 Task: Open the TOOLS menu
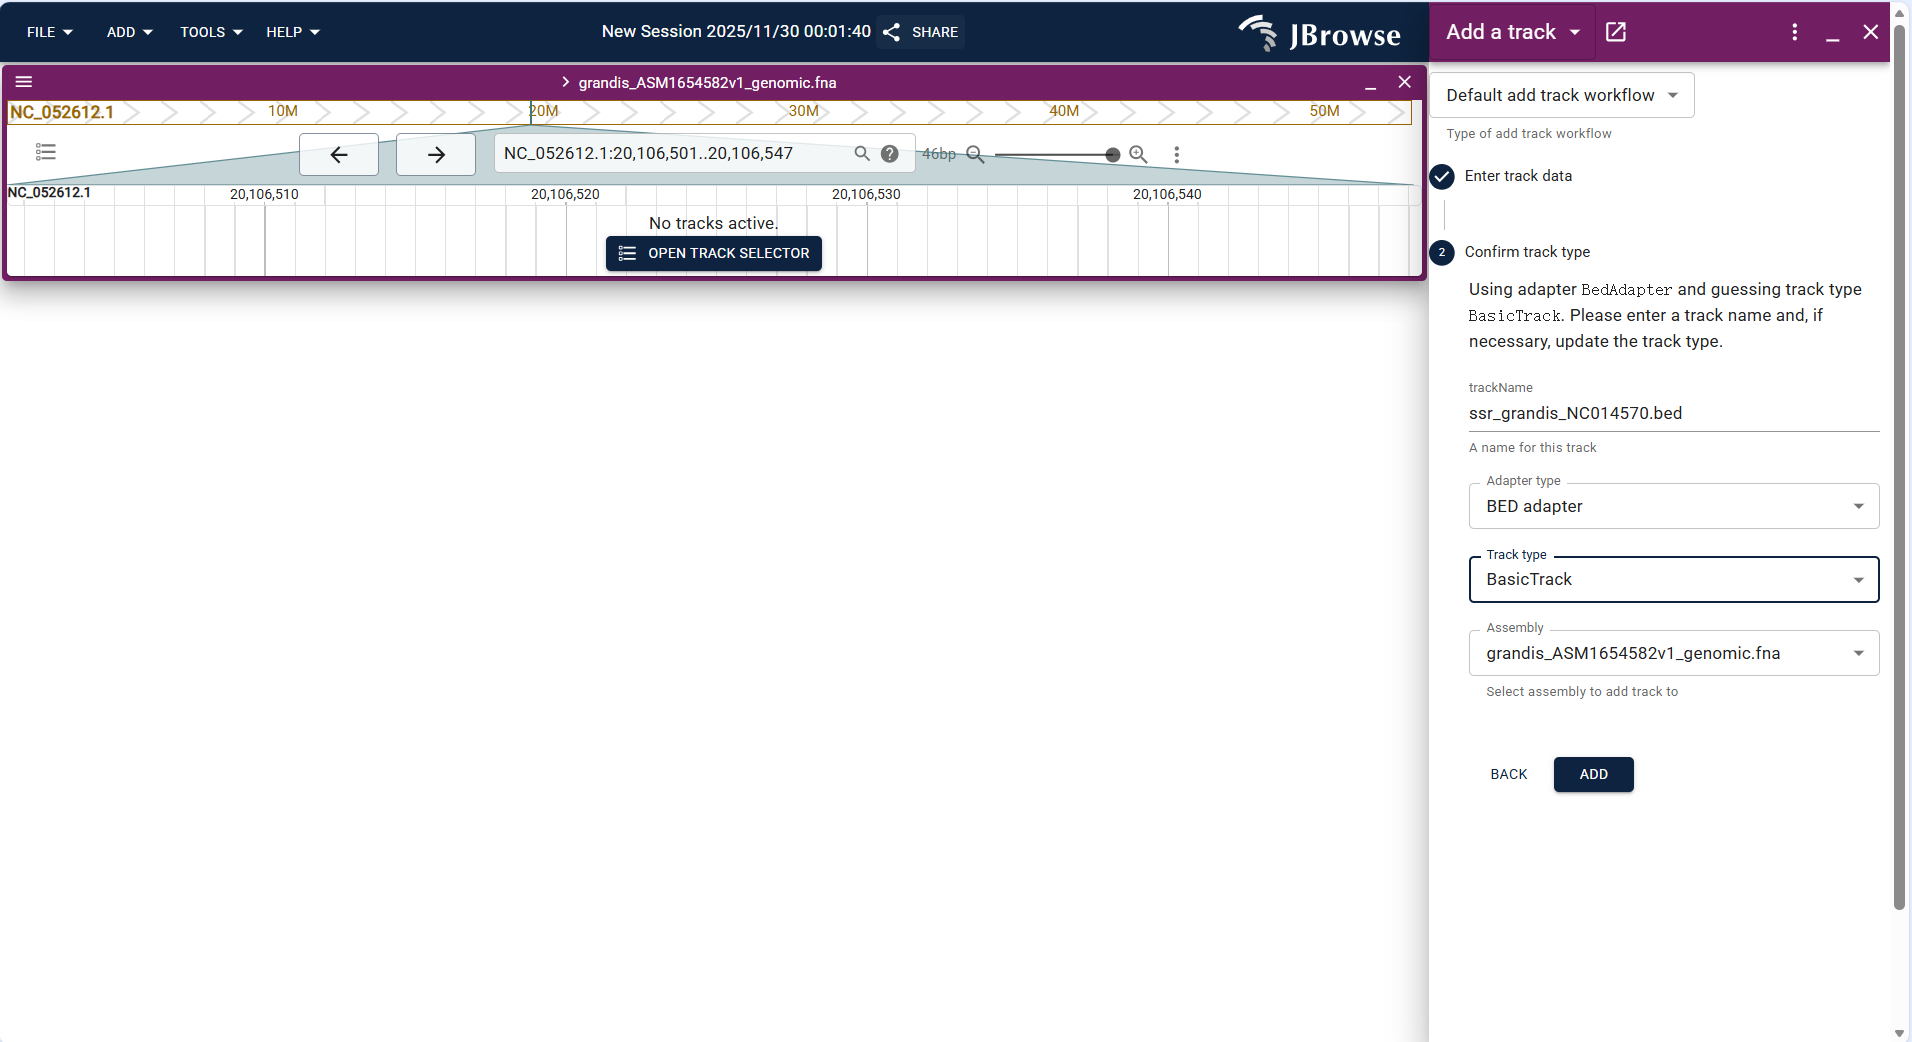click(x=209, y=31)
